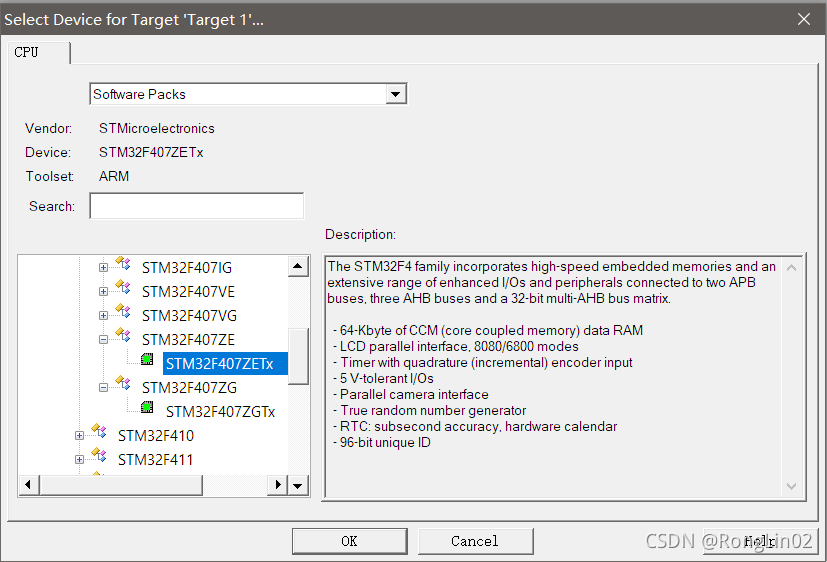The width and height of the screenshot is (827, 562).
Task: Expand the STM32F407VG node
Action: point(103,315)
